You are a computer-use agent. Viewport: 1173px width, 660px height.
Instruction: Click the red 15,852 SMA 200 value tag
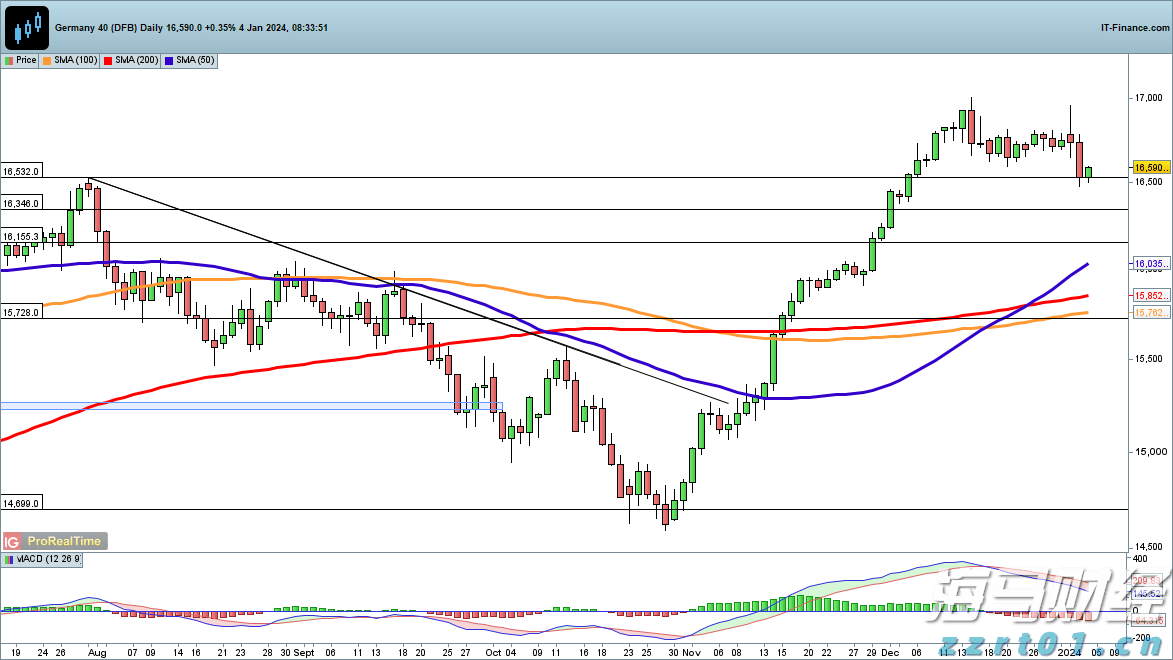tap(1150, 296)
